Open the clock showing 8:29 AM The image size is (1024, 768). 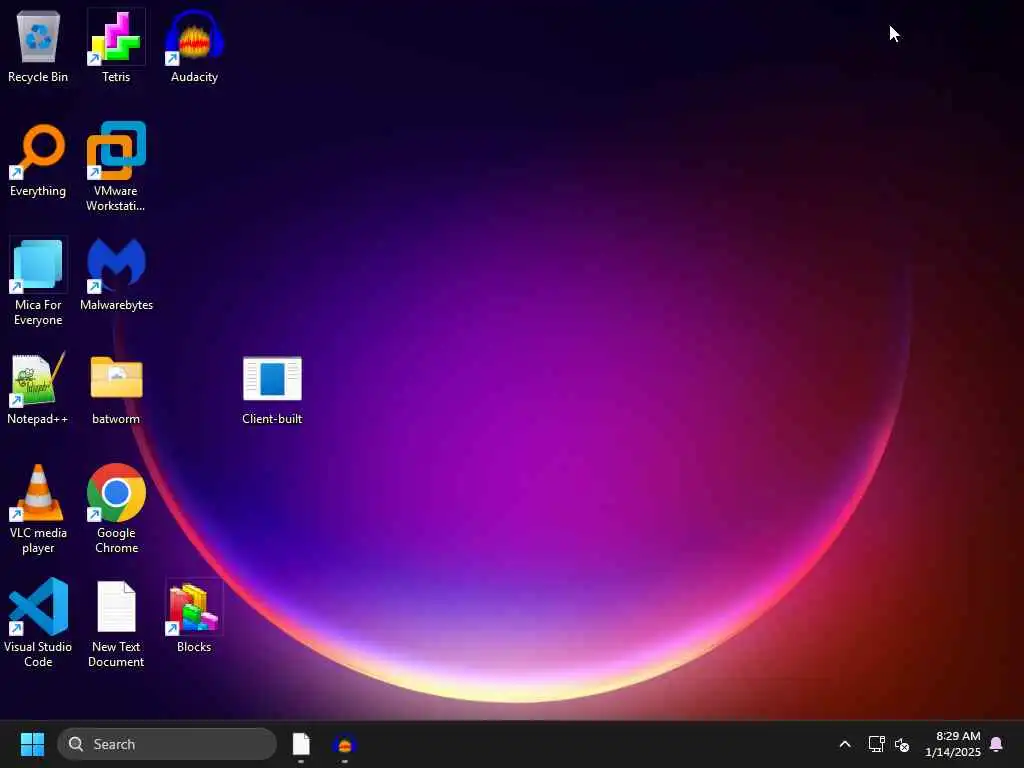point(953,744)
